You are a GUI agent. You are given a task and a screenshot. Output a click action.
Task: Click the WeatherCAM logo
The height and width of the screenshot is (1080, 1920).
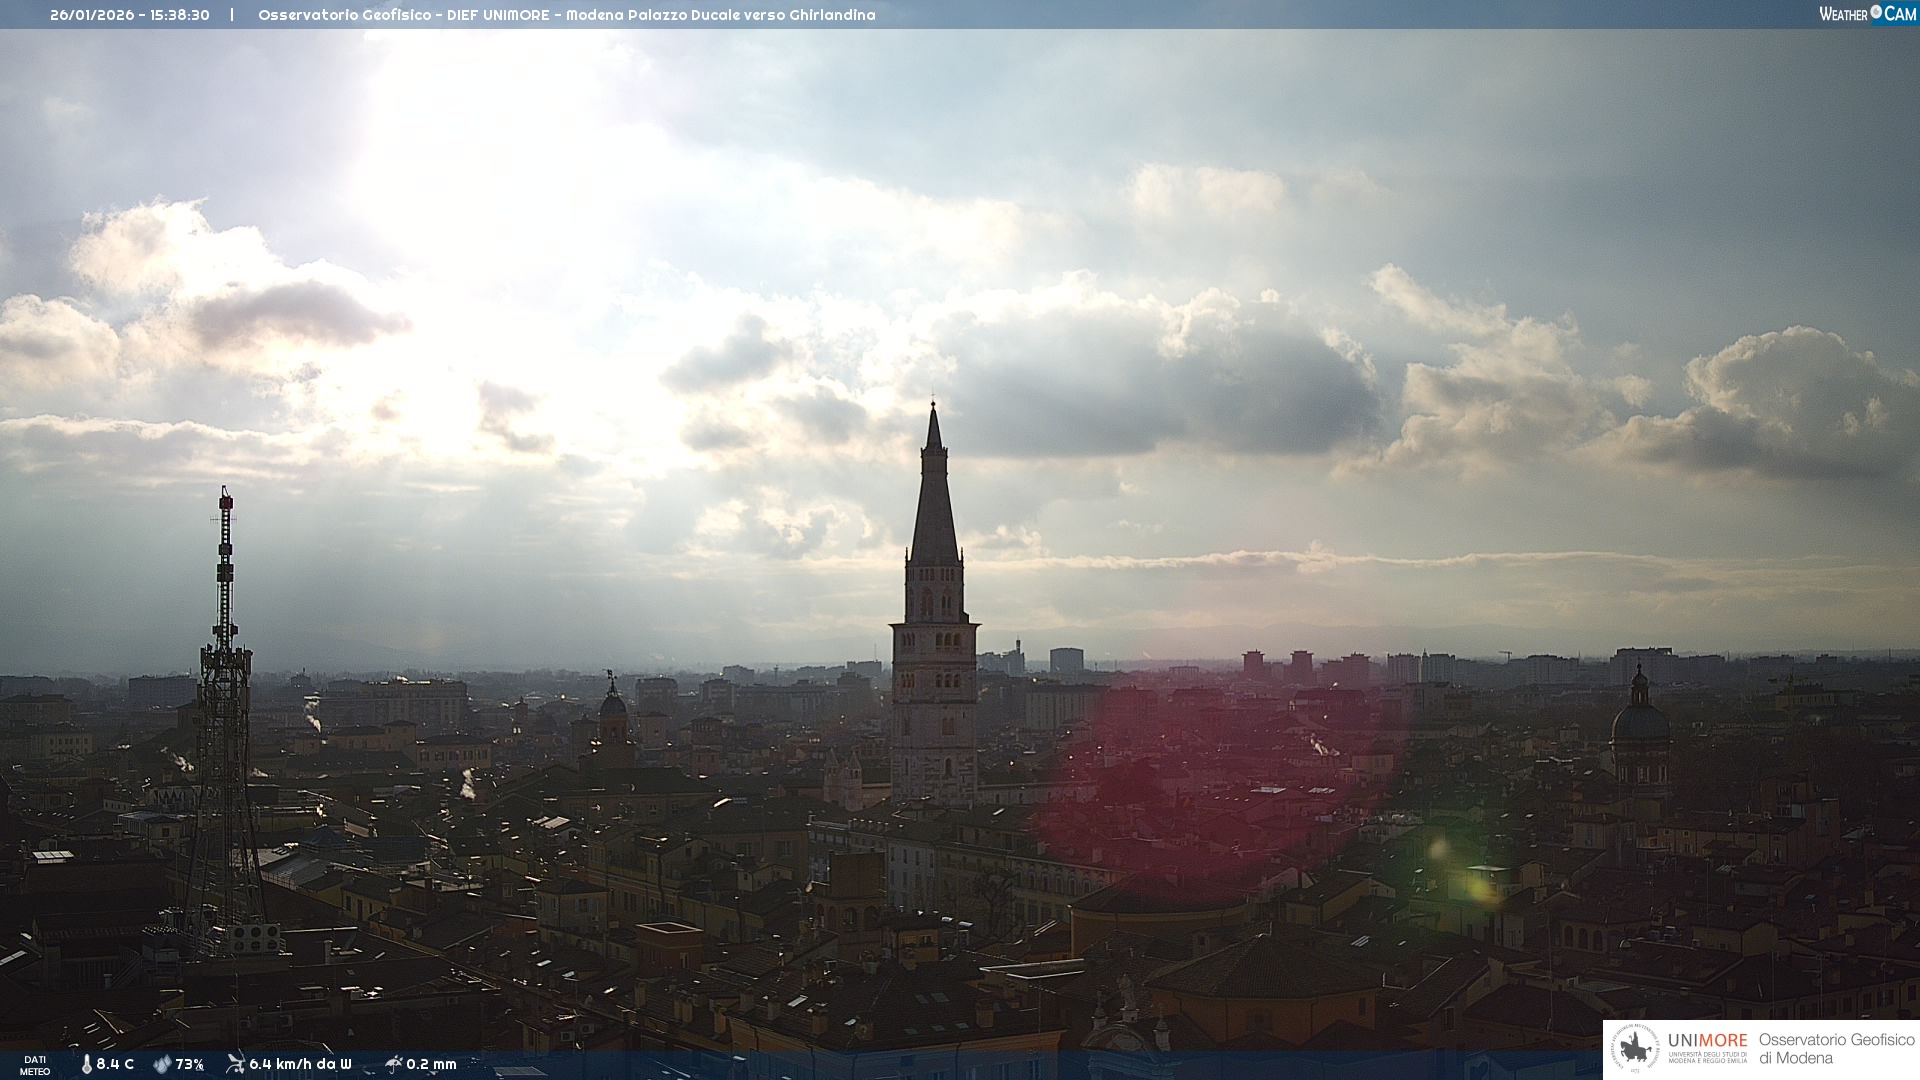click(1867, 14)
